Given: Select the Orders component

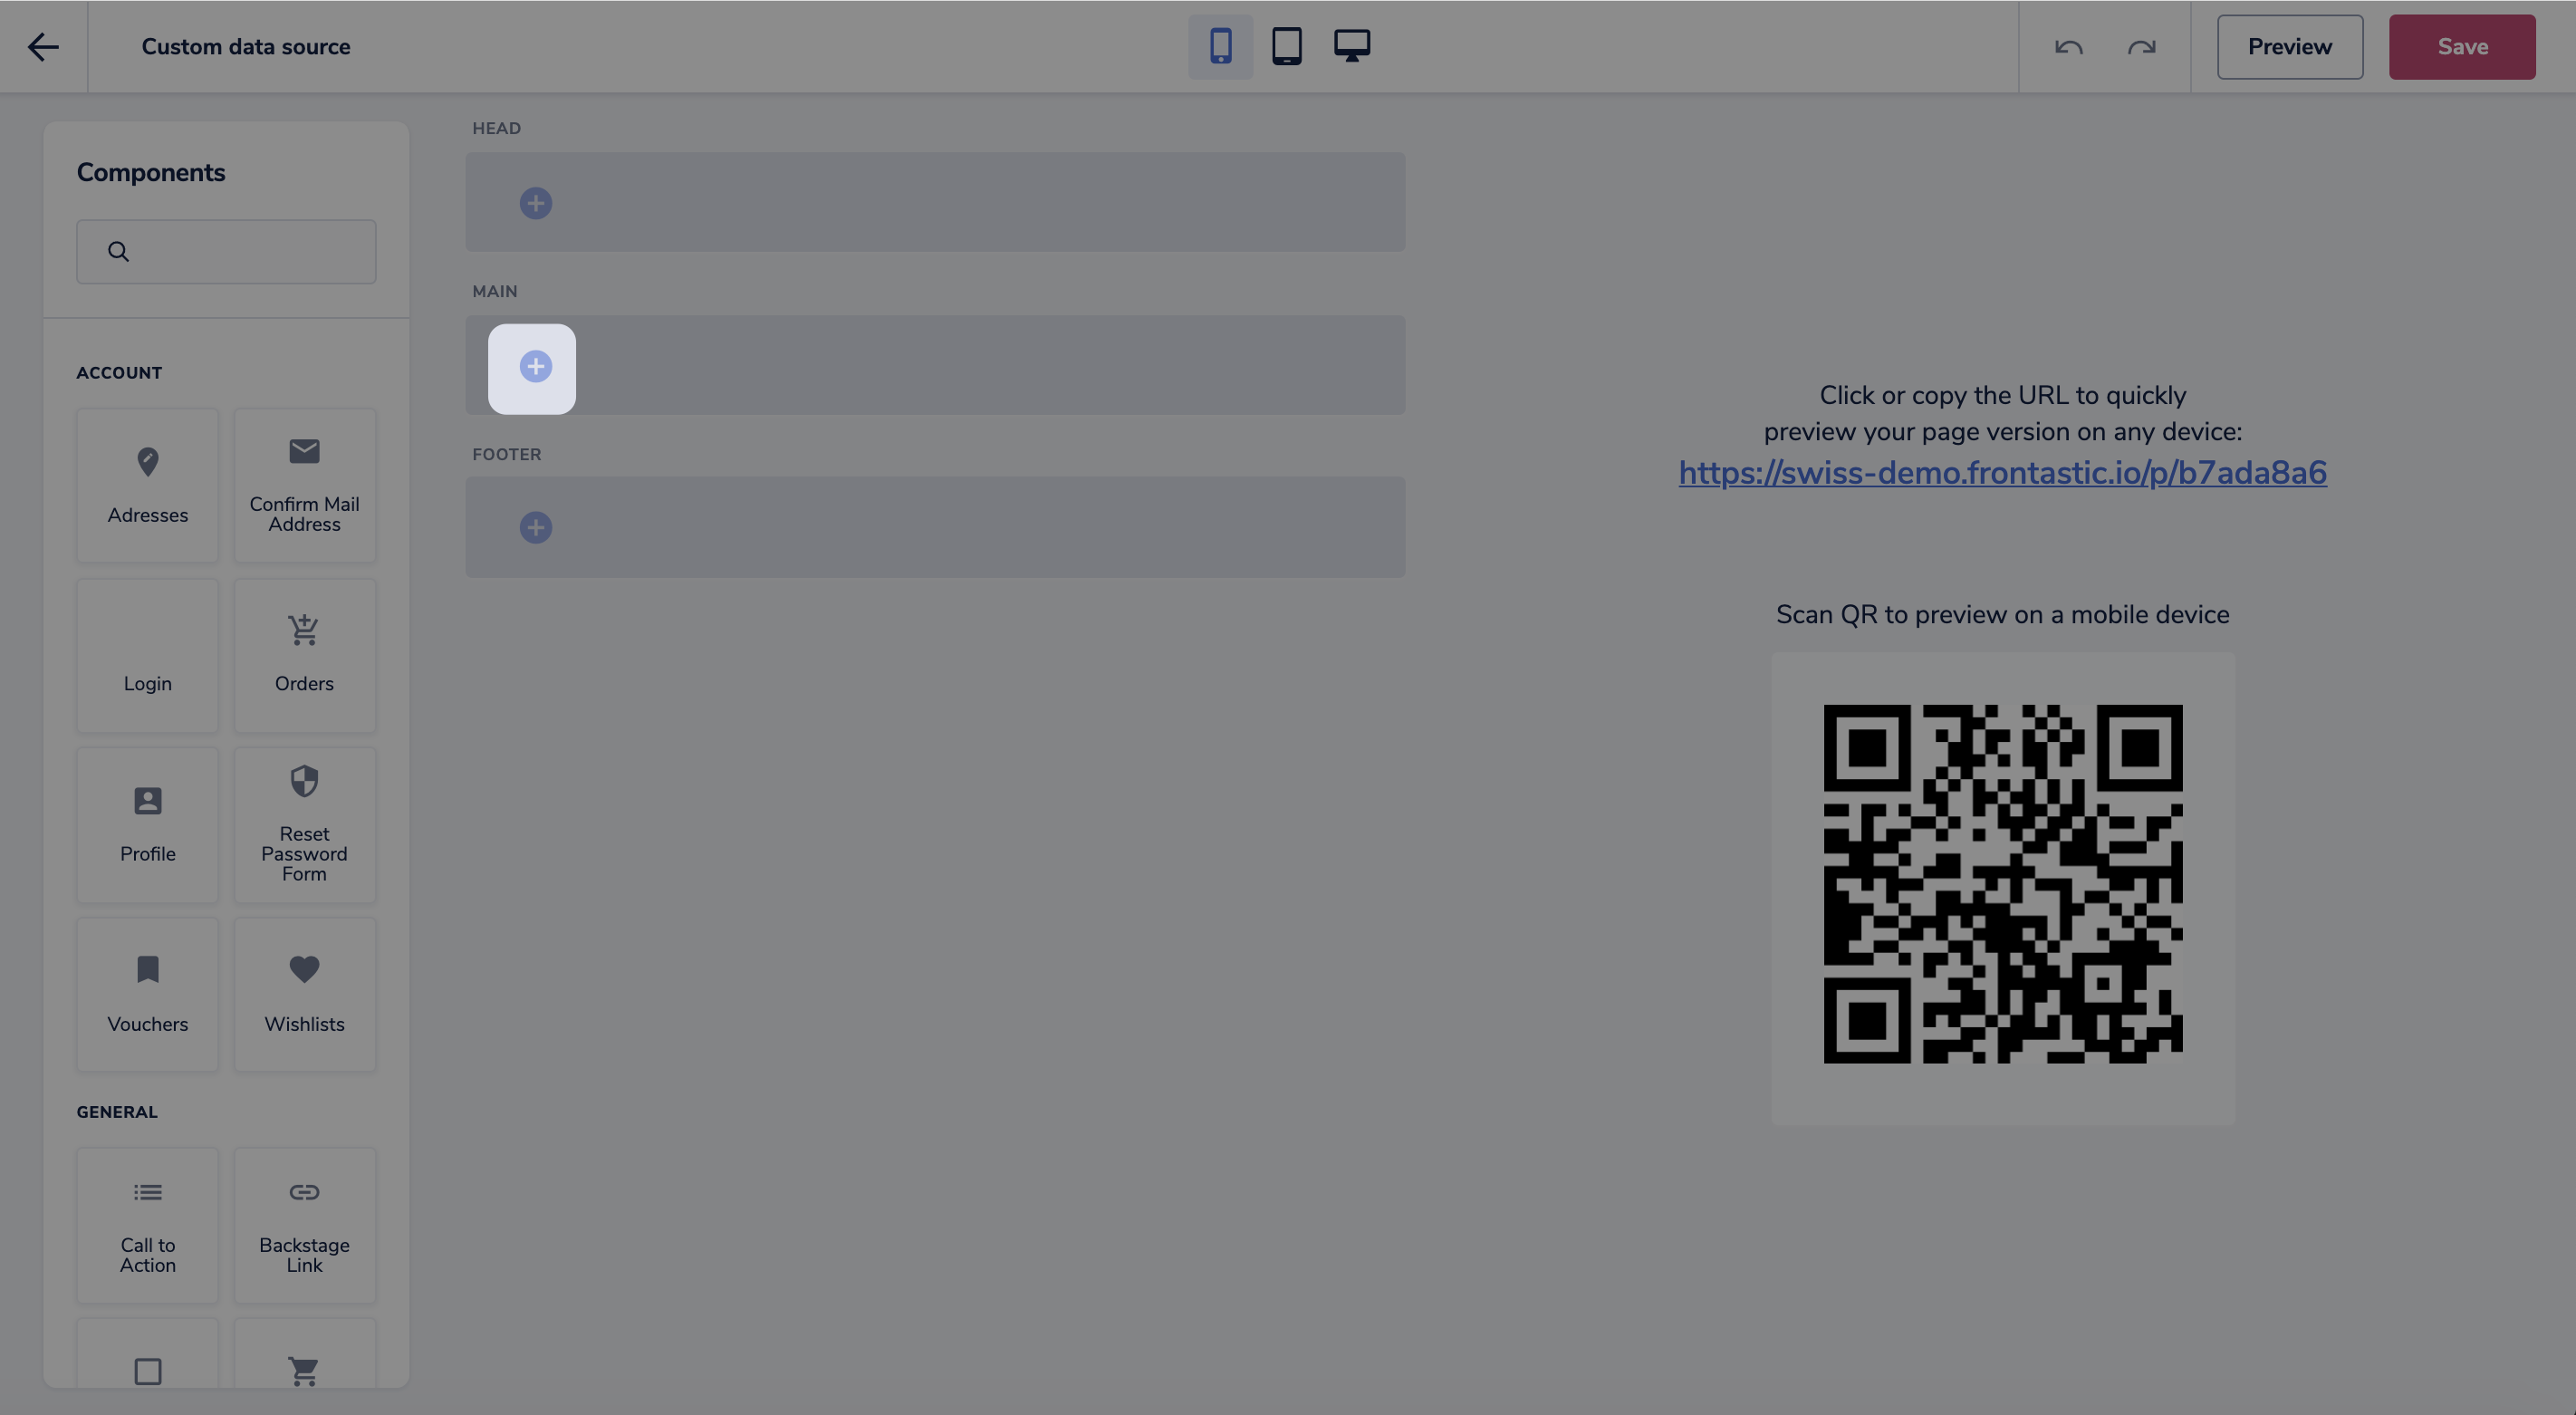Looking at the screenshot, I should [305, 656].
